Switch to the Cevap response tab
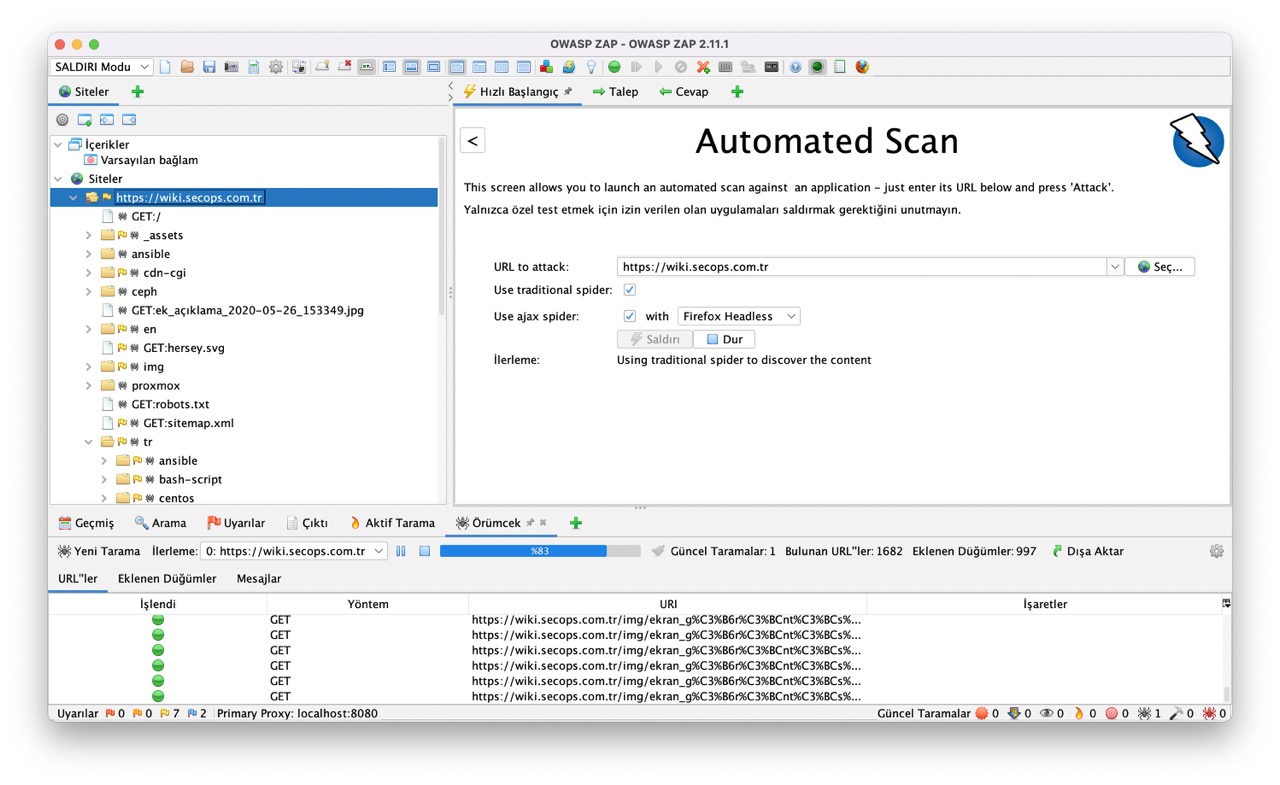 (684, 92)
